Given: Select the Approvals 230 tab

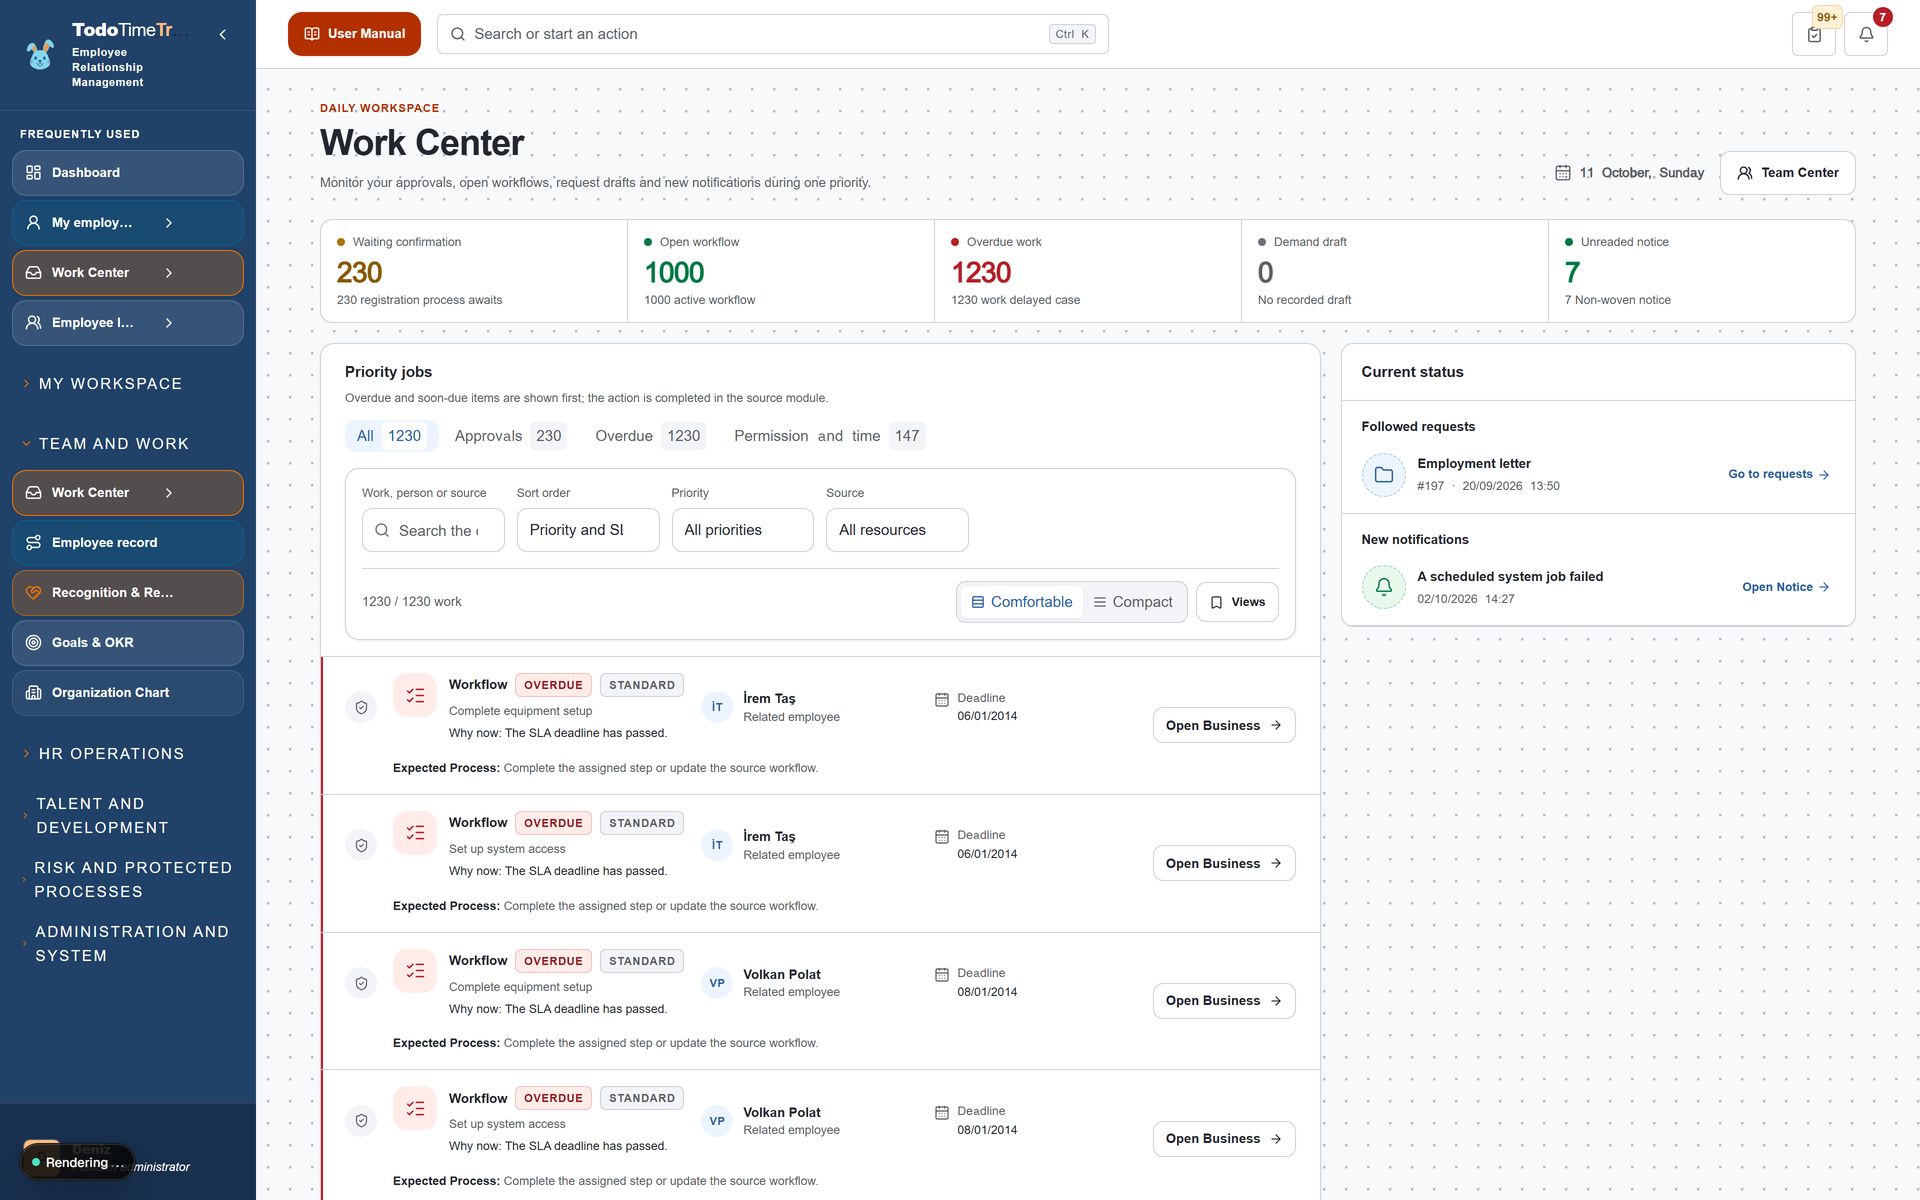Looking at the screenshot, I should 510,436.
